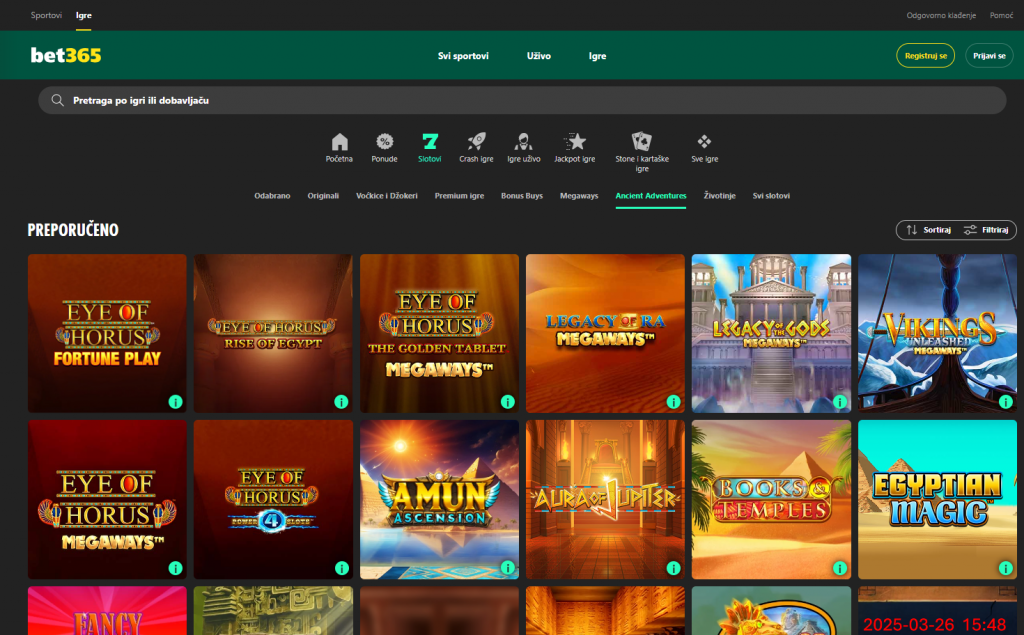Select the Slotovi seven icon
The height and width of the screenshot is (635, 1024).
click(430, 141)
